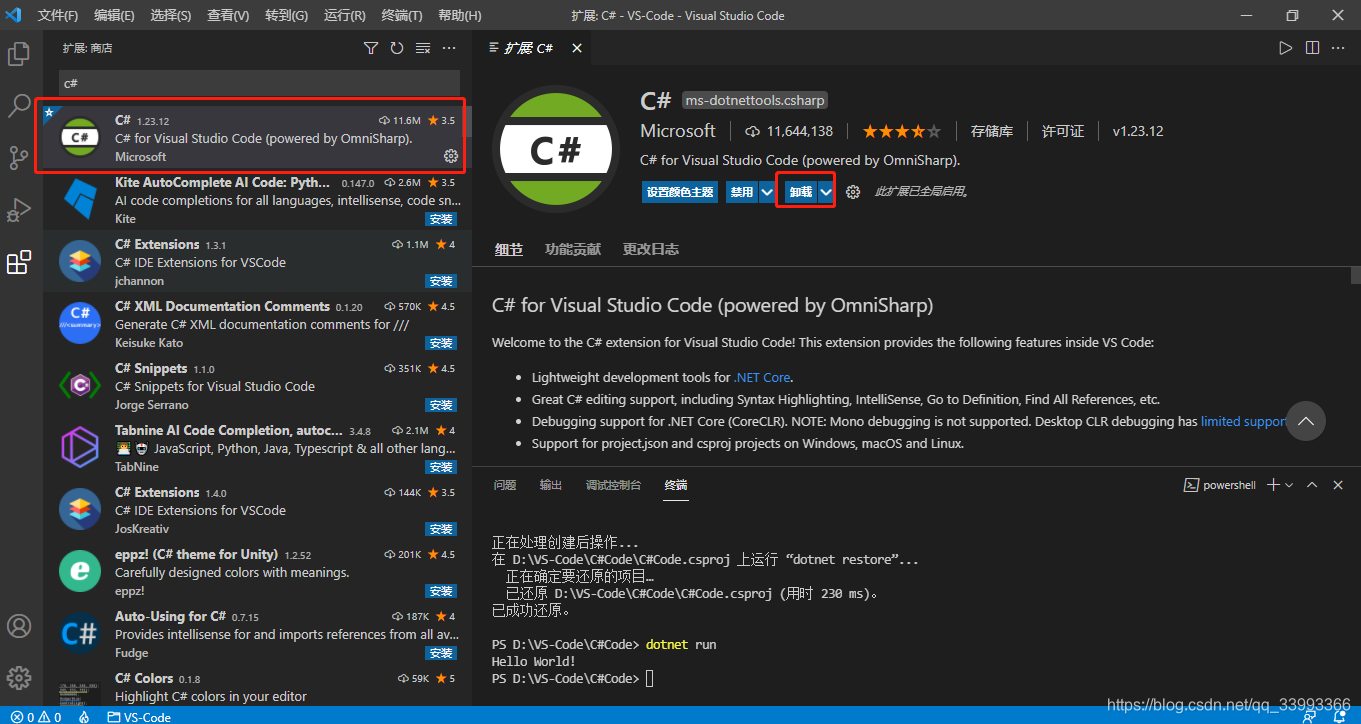The height and width of the screenshot is (724, 1361).
Task: Expand the uninstall button dropdown arrow
Action: coord(826,192)
